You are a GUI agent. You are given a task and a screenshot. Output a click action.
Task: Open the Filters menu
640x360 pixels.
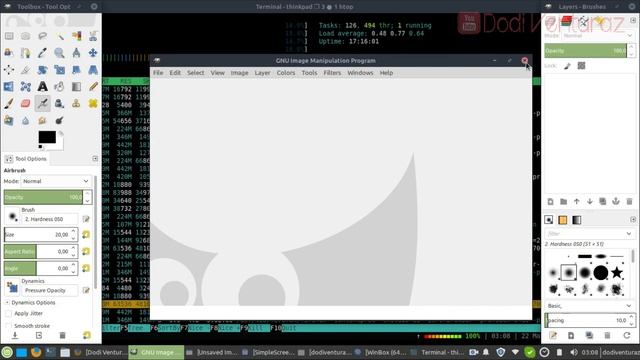[332, 73]
